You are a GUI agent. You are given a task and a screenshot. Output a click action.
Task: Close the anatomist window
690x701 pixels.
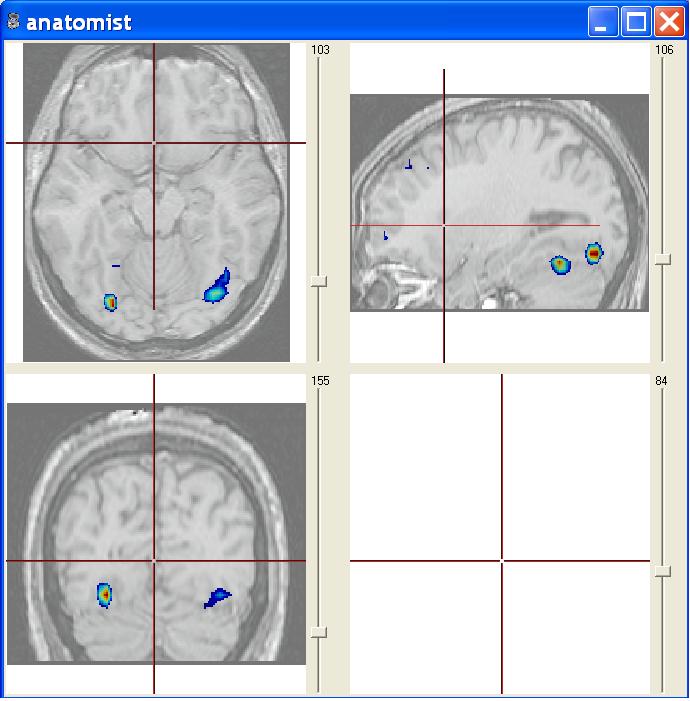tap(668, 22)
